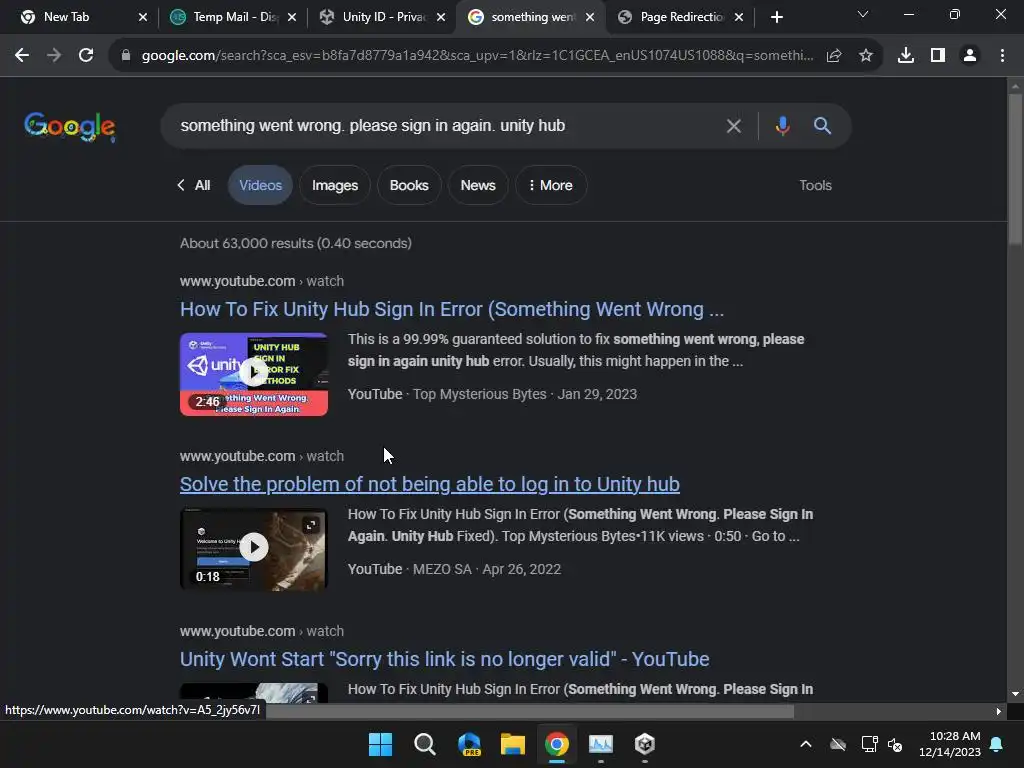Click the address bar URL
This screenshot has height=768, width=1024.
point(477,56)
